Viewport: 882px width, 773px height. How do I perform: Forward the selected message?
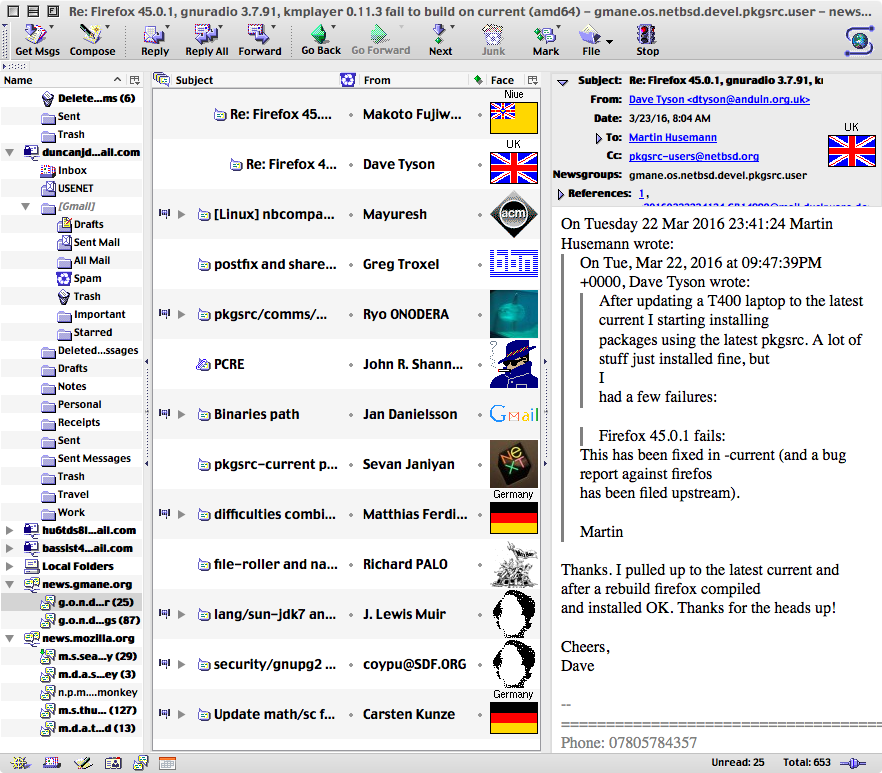tap(259, 39)
